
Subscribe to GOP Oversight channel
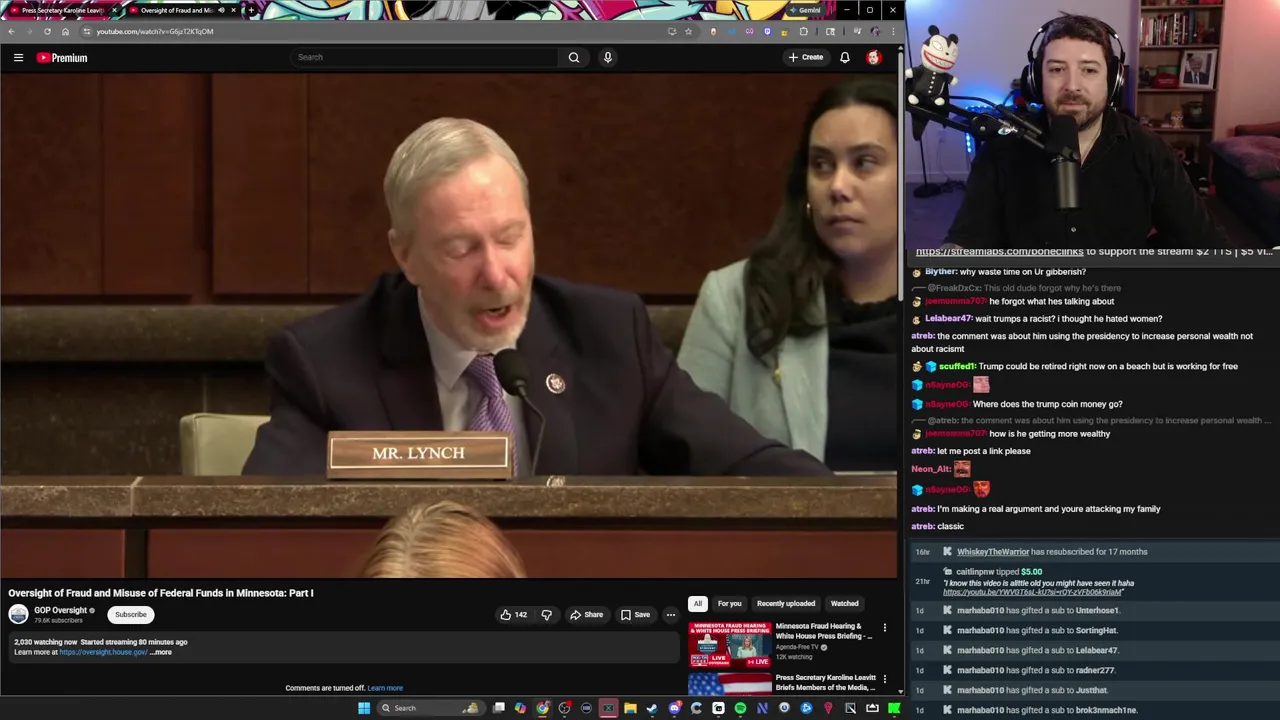(x=130, y=614)
